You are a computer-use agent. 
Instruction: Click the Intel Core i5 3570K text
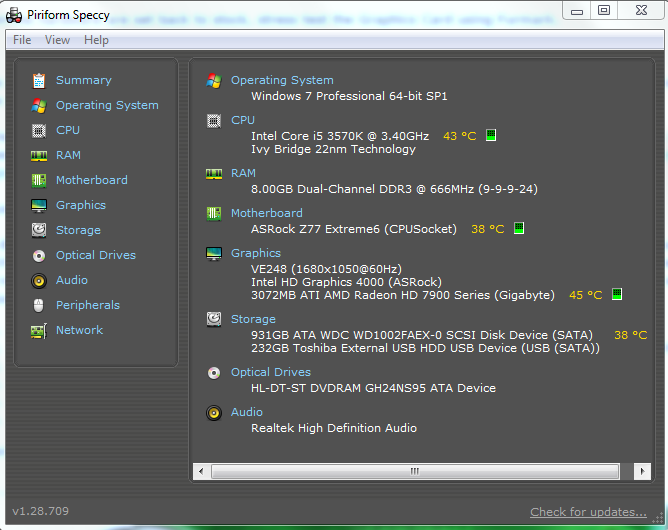click(x=340, y=136)
